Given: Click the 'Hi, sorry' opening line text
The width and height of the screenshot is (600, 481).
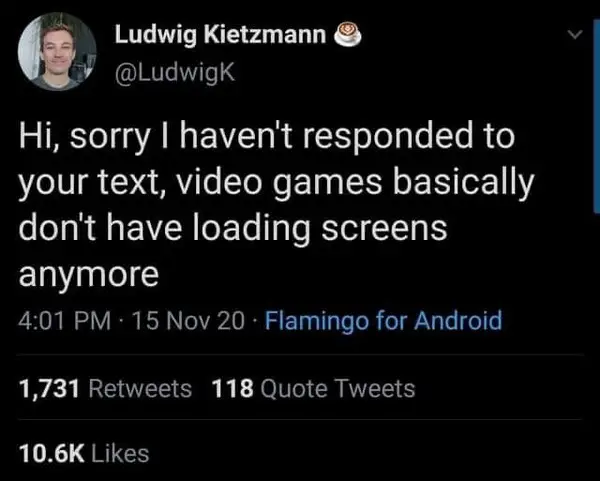Looking at the screenshot, I should (84, 137).
